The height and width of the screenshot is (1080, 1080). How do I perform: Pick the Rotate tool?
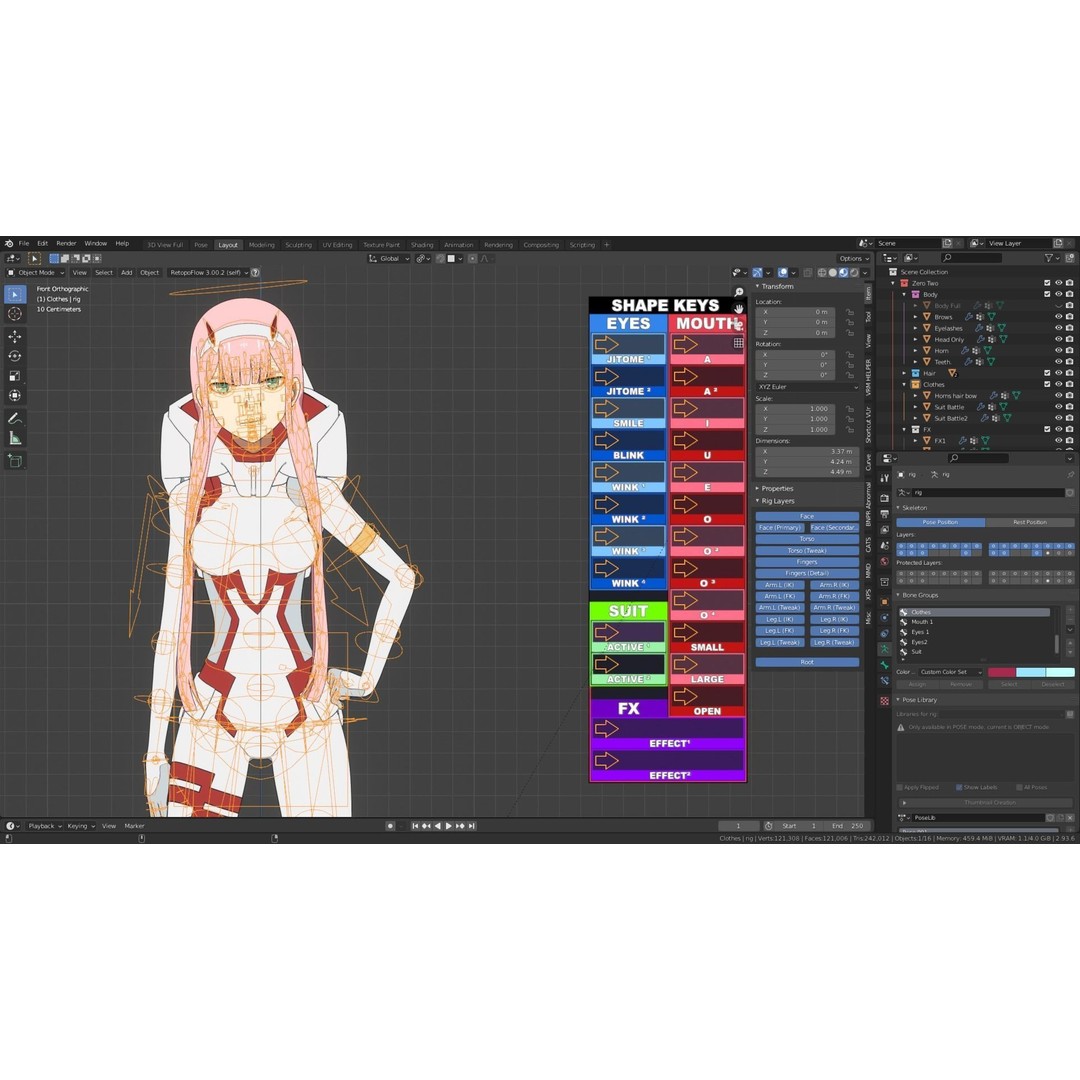14,356
